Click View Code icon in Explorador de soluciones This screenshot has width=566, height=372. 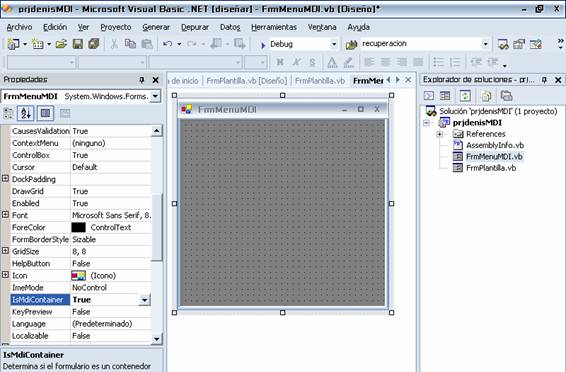[x=429, y=96]
